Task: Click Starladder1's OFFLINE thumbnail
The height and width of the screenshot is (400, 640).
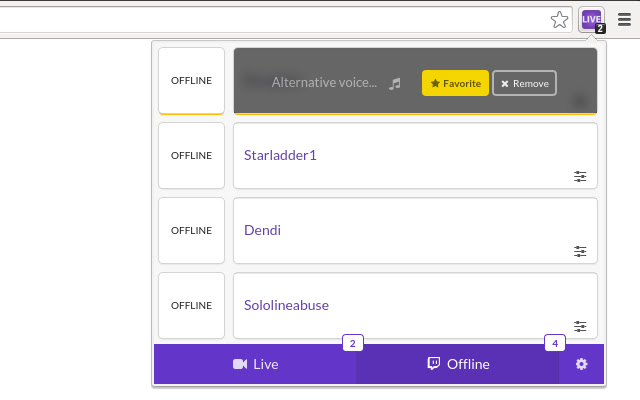Action: tap(191, 155)
